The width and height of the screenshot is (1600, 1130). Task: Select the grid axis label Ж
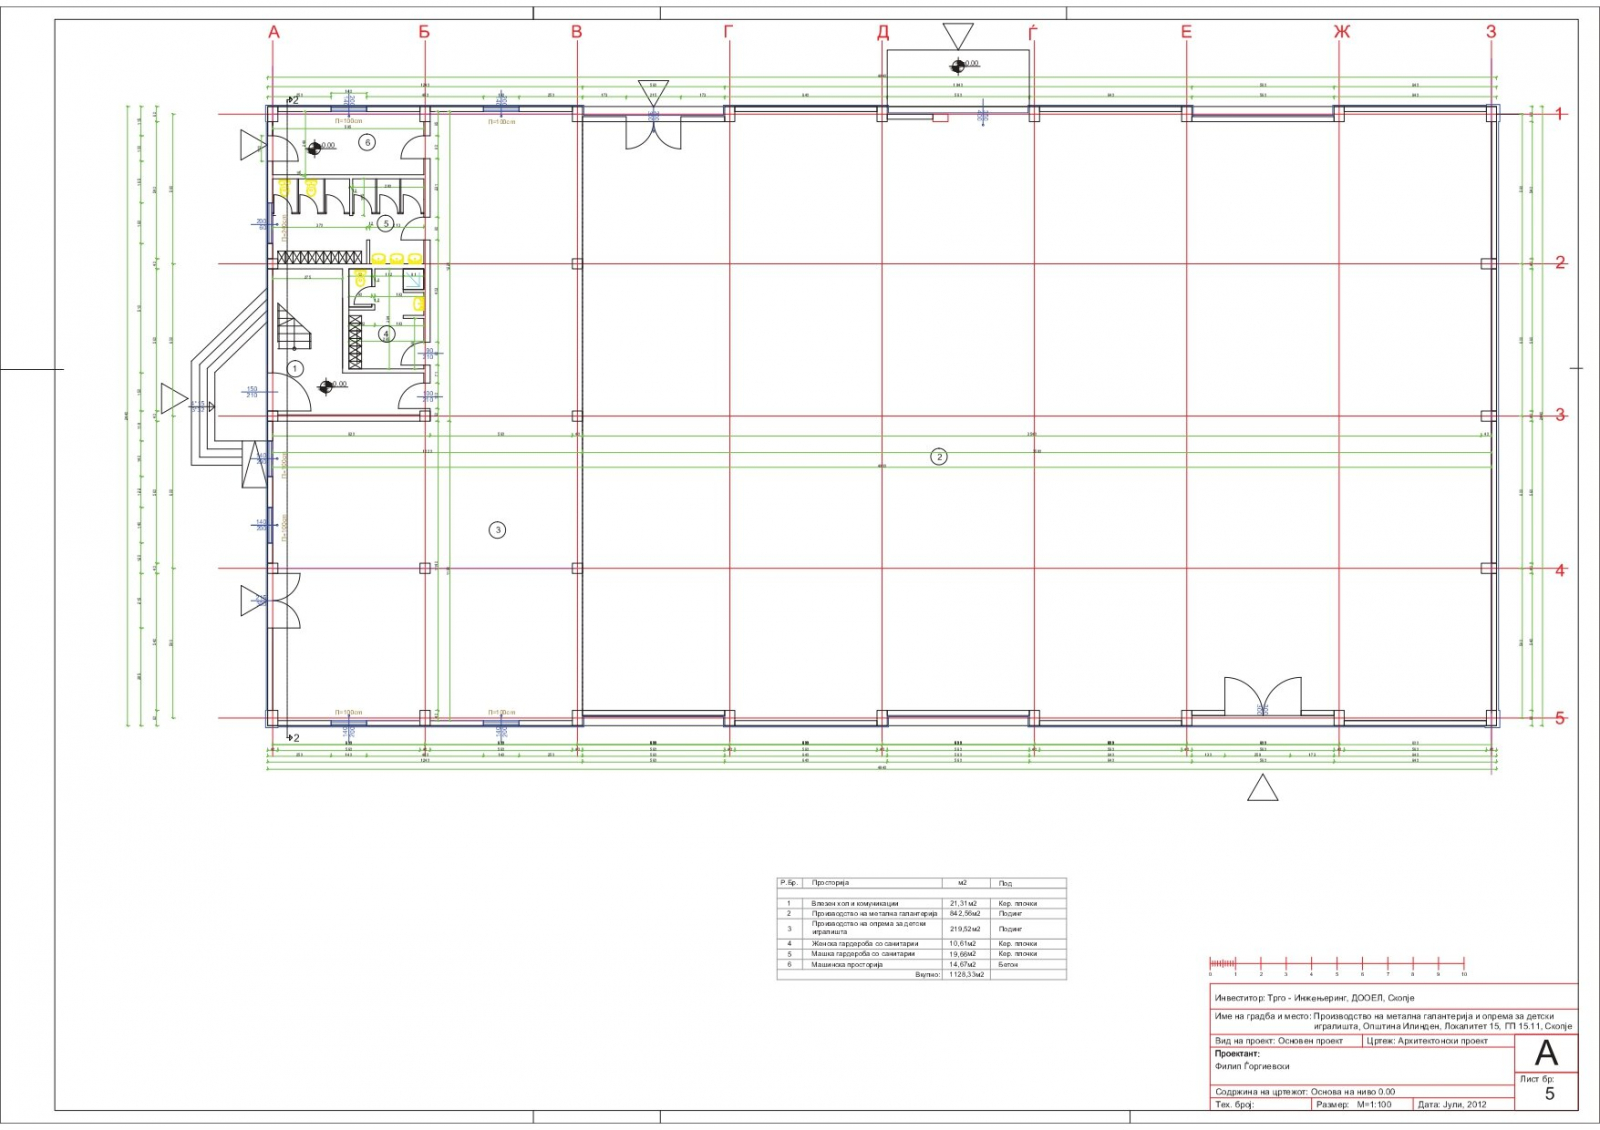click(x=1341, y=32)
